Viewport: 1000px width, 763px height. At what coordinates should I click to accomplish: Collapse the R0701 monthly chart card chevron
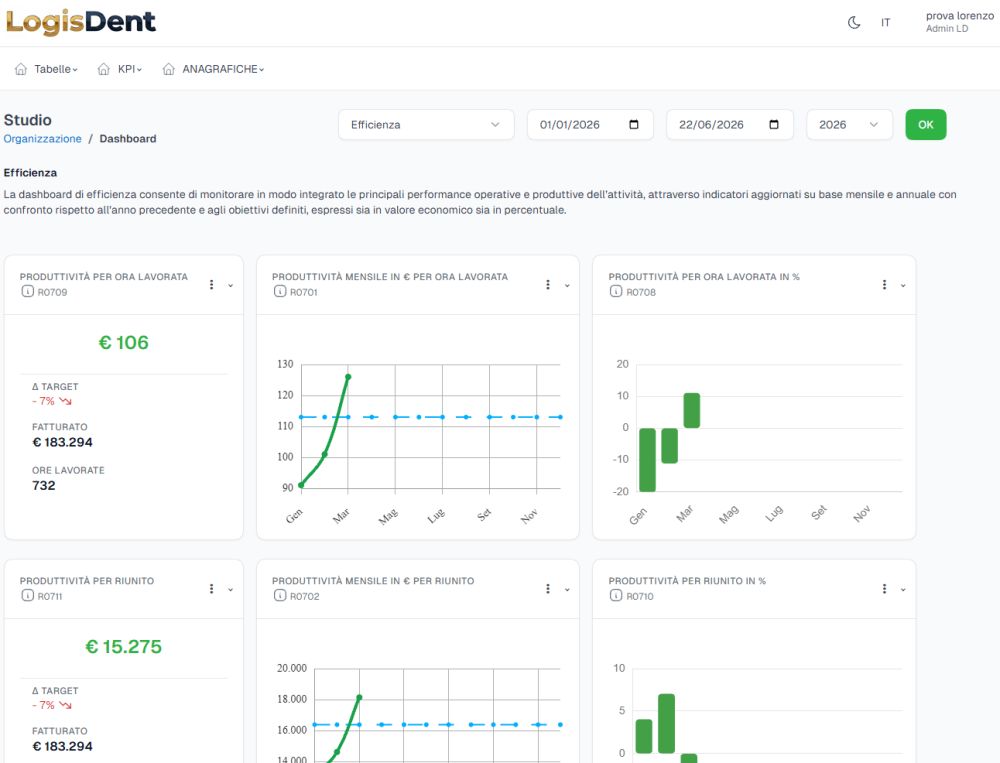pyautogui.click(x=567, y=286)
